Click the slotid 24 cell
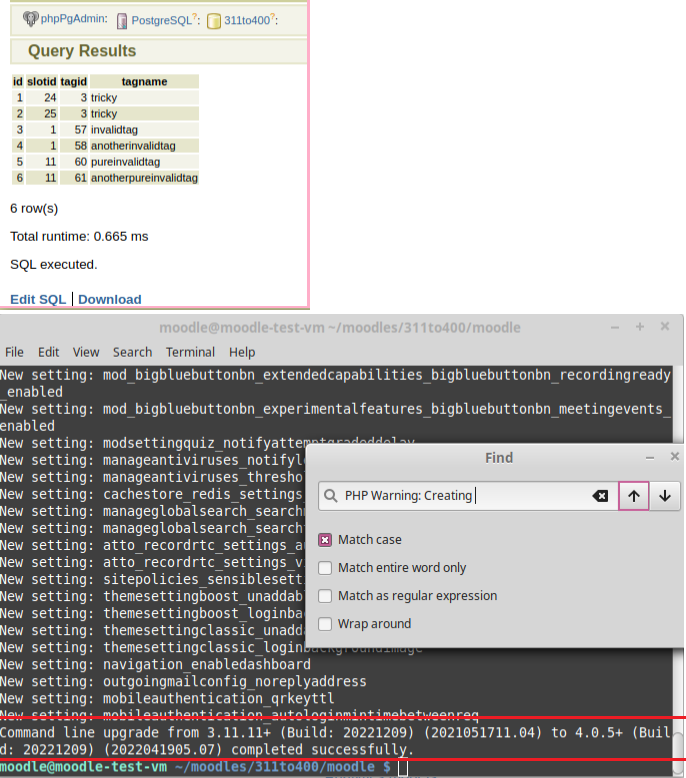Screen dimensions: 686x778 (42, 98)
